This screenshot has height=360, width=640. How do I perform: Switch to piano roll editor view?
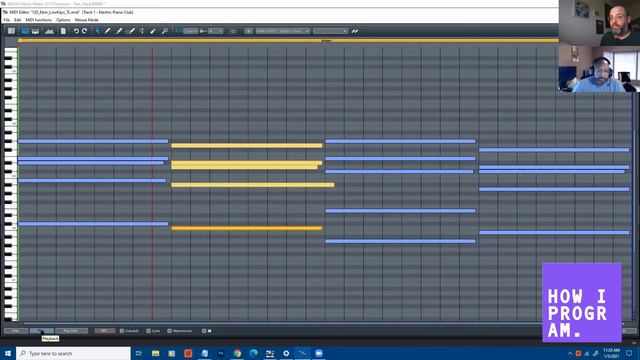(x=25, y=31)
